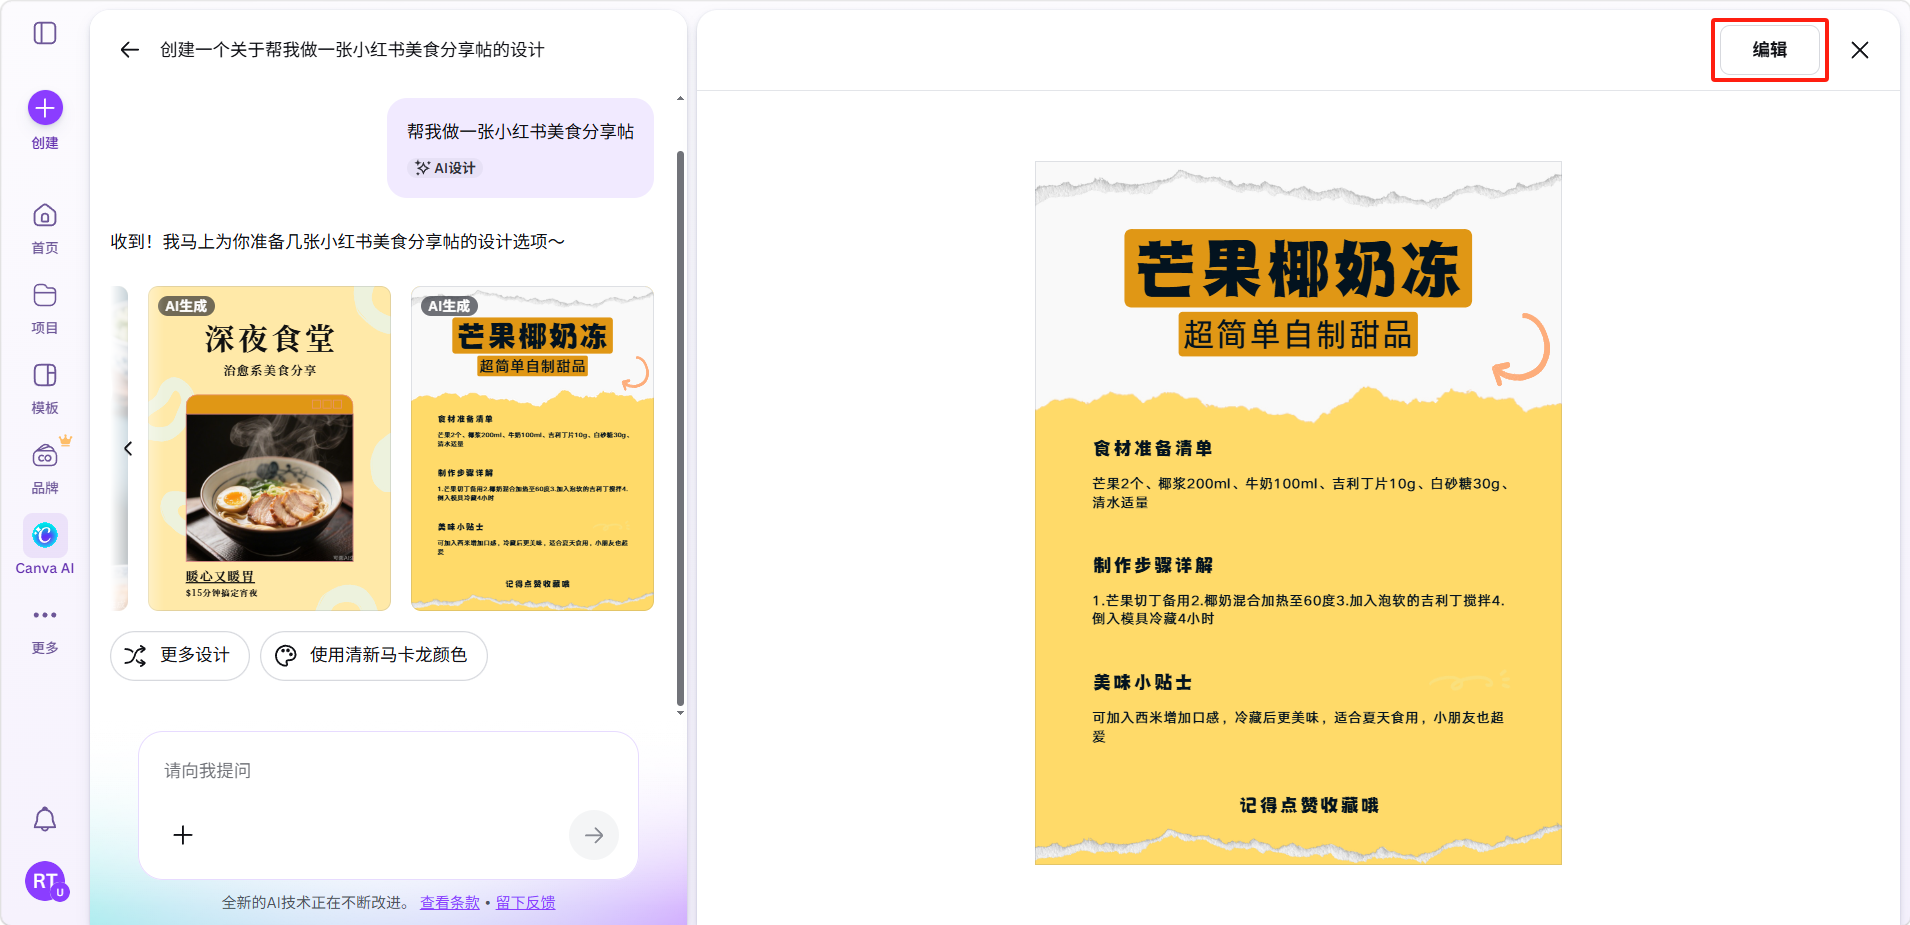
Task: Select the late-night diner design thumbnail
Action: pos(269,448)
